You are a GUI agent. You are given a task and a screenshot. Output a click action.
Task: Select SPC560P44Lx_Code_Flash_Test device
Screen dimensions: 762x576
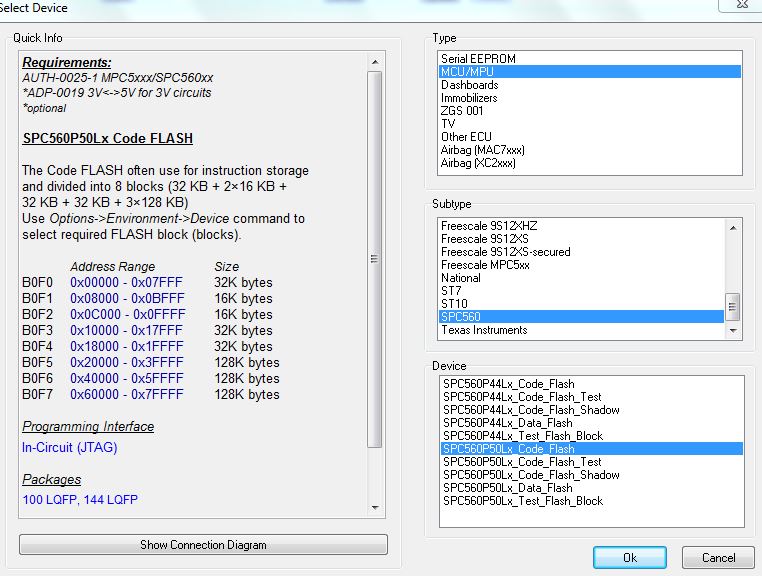pyautogui.click(x=592, y=397)
